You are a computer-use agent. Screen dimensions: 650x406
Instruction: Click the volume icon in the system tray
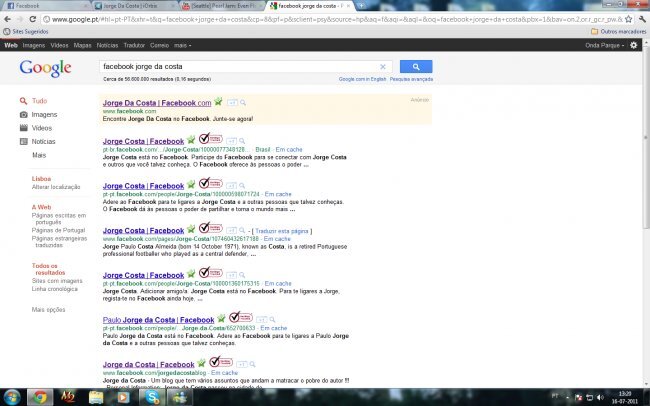point(600,398)
